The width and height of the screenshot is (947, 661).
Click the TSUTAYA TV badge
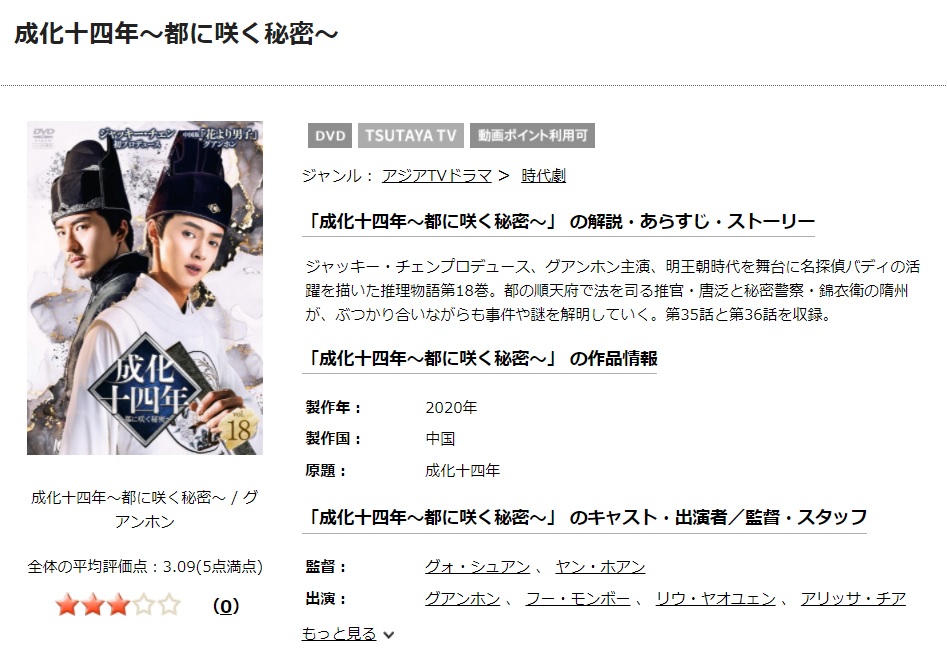tap(411, 135)
